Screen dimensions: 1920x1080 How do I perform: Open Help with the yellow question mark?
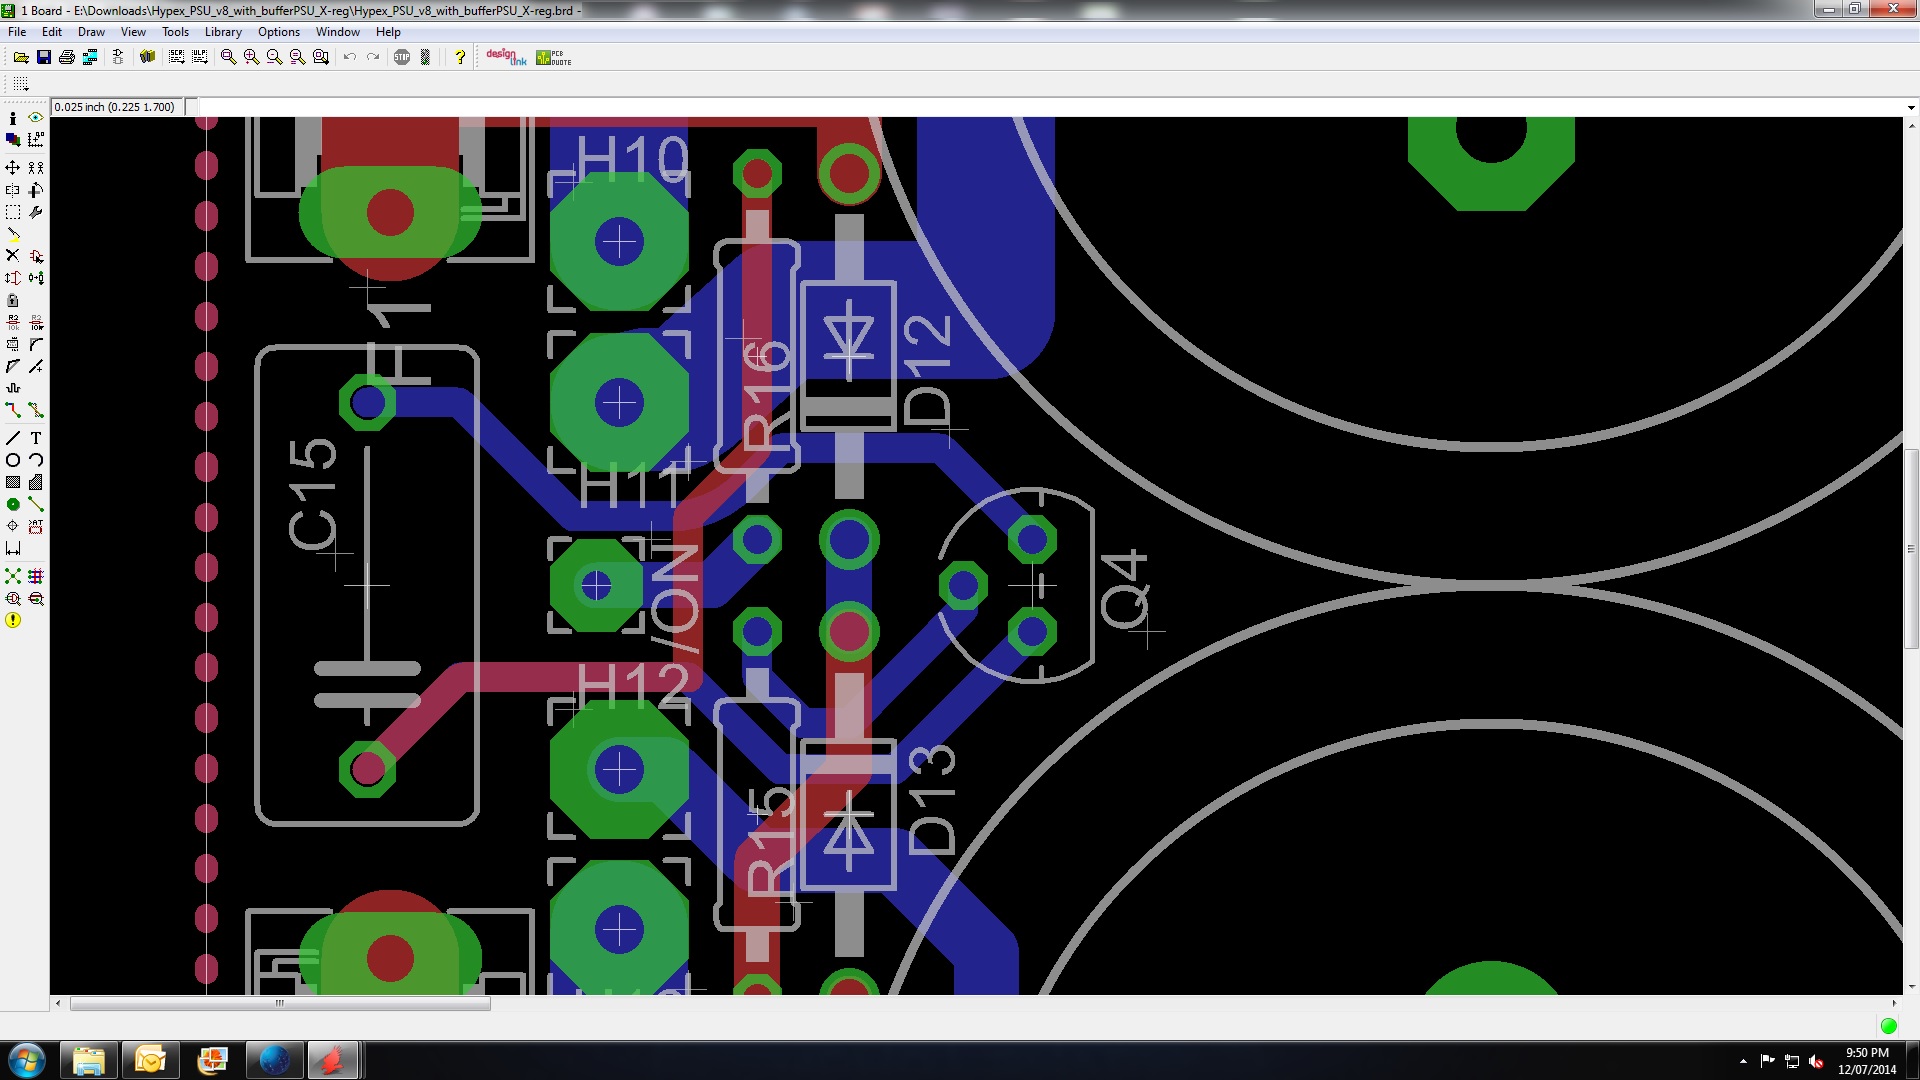[x=460, y=57]
